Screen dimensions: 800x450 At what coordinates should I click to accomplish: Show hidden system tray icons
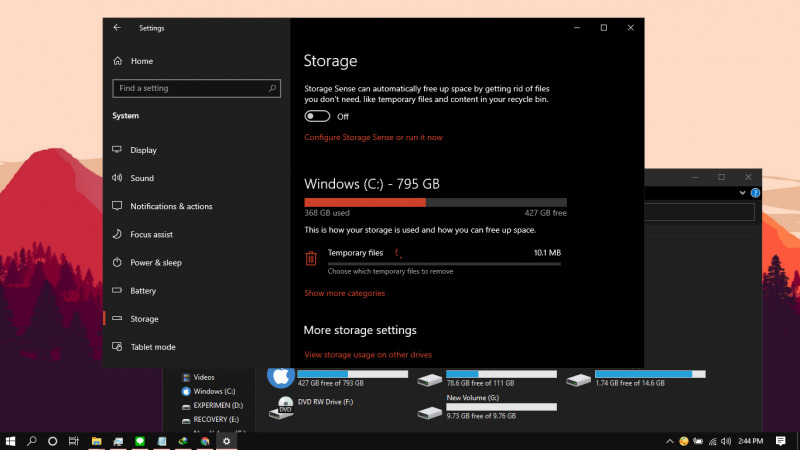tap(670, 441)
